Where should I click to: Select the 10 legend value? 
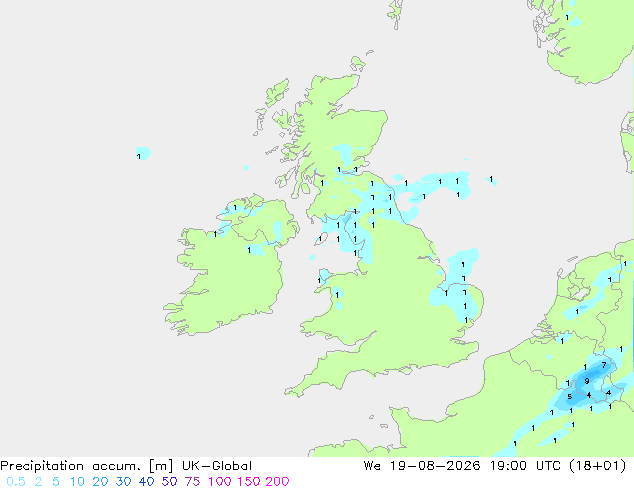(x=77, y=482)
